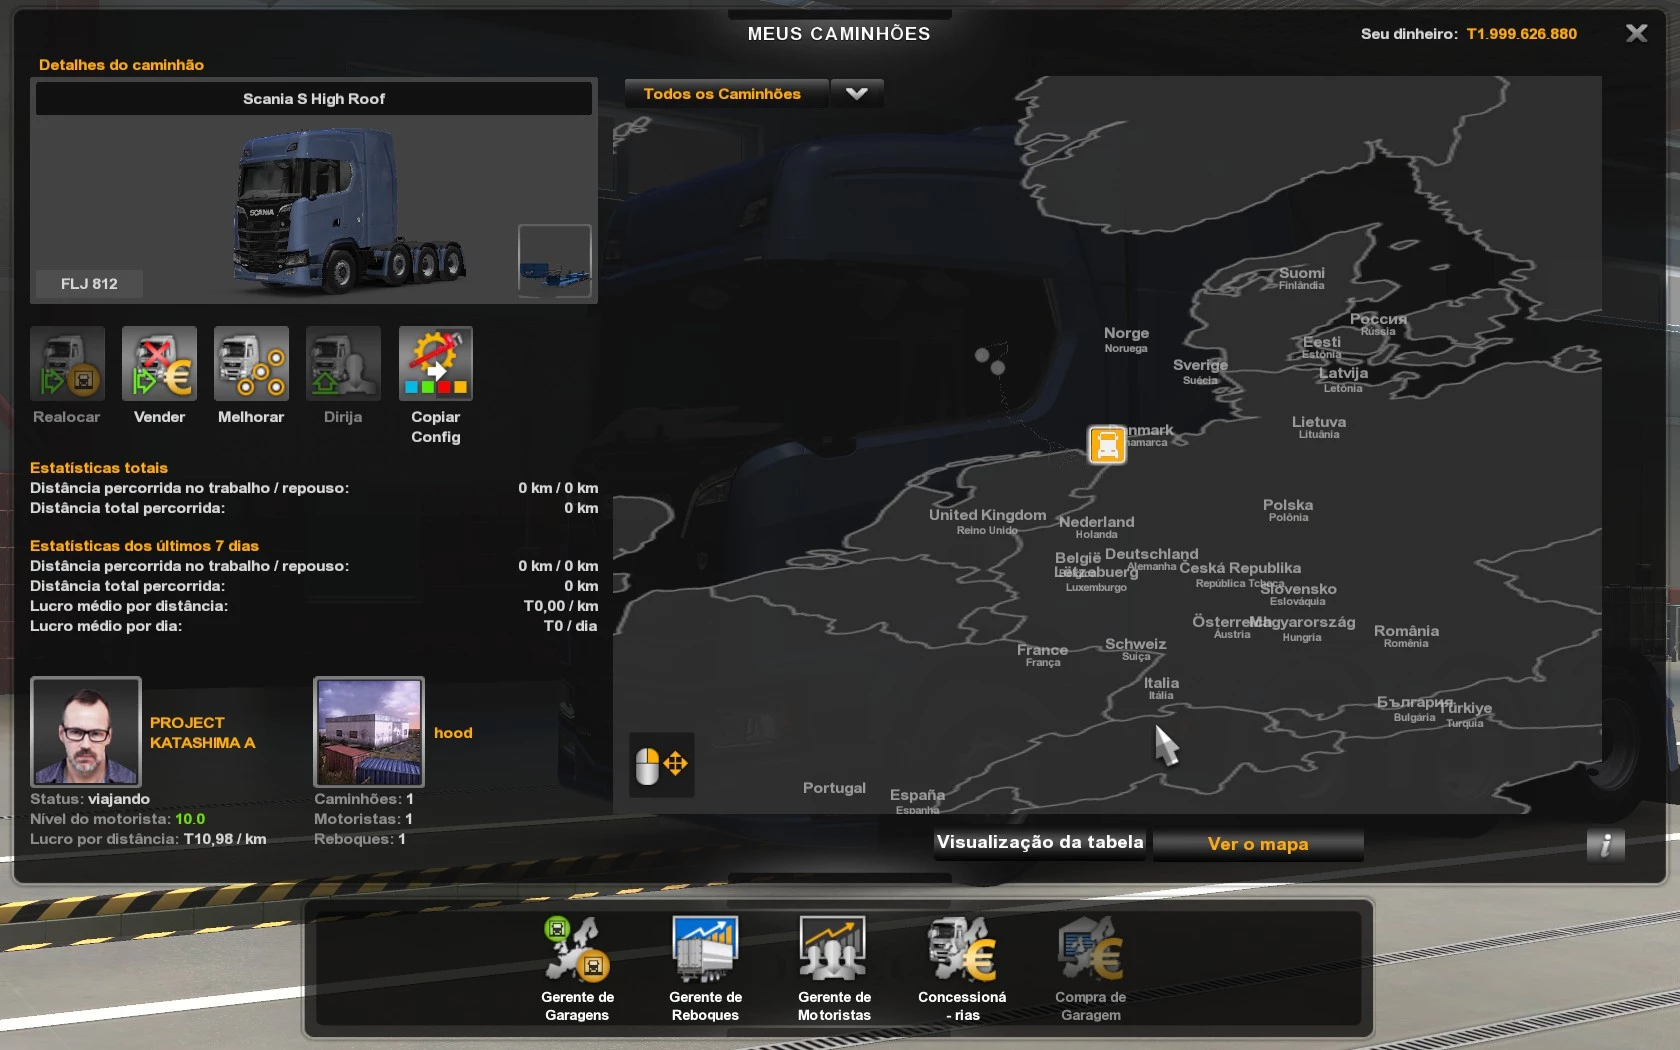Select driver PROJECT KATASHIMA A portrait
Image resolution: width=1680 pixels, height=1050 pixels.
86,731
